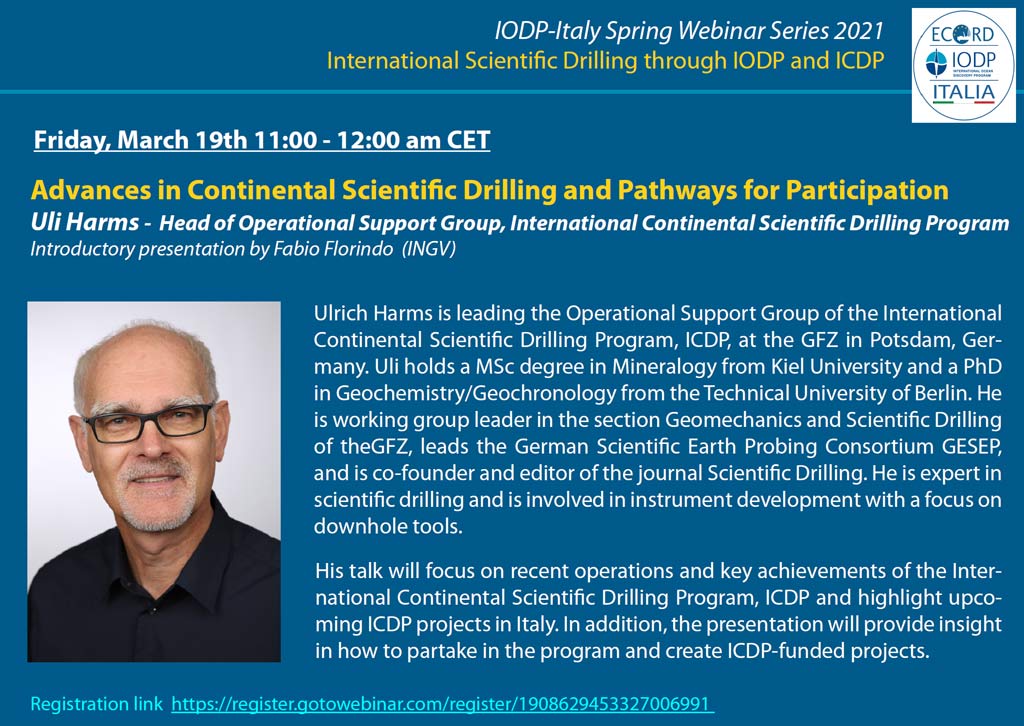Click 'International Scientific Drilling through IODP and ICDP' subtitle
1024x726 pixels.
605,61
